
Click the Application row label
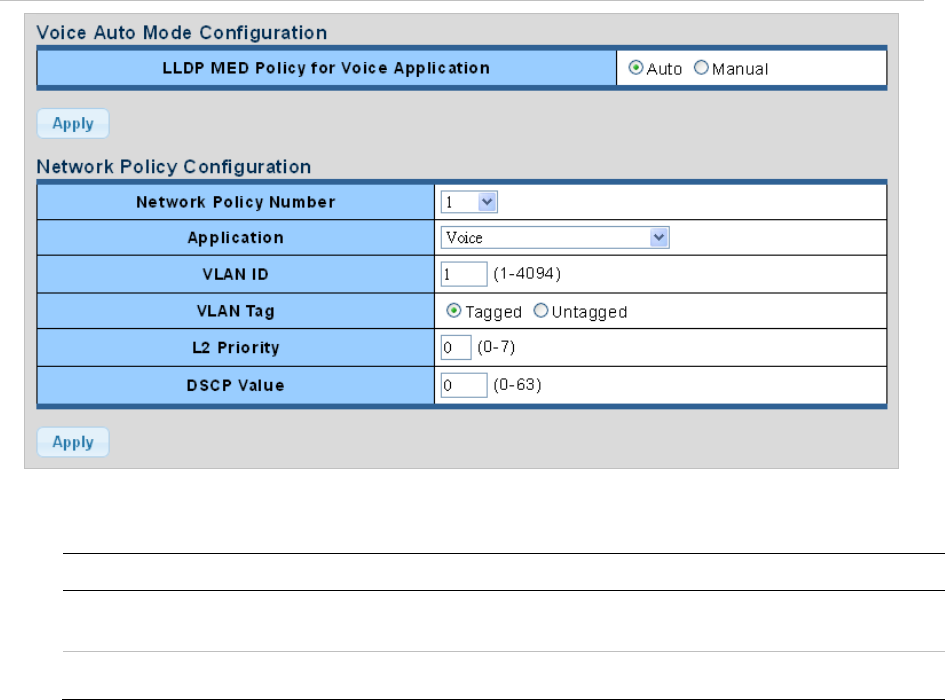(x=235, y=238)
